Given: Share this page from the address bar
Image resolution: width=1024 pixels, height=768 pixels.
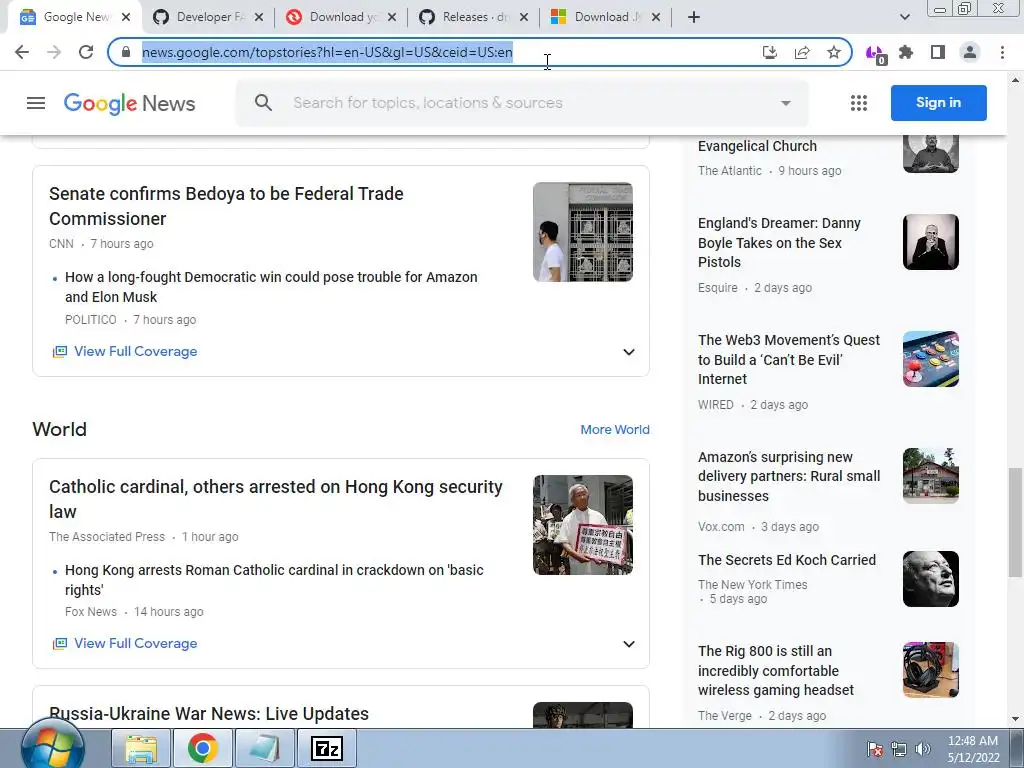Looking at the screenshot, I should [x=802, y=52].
